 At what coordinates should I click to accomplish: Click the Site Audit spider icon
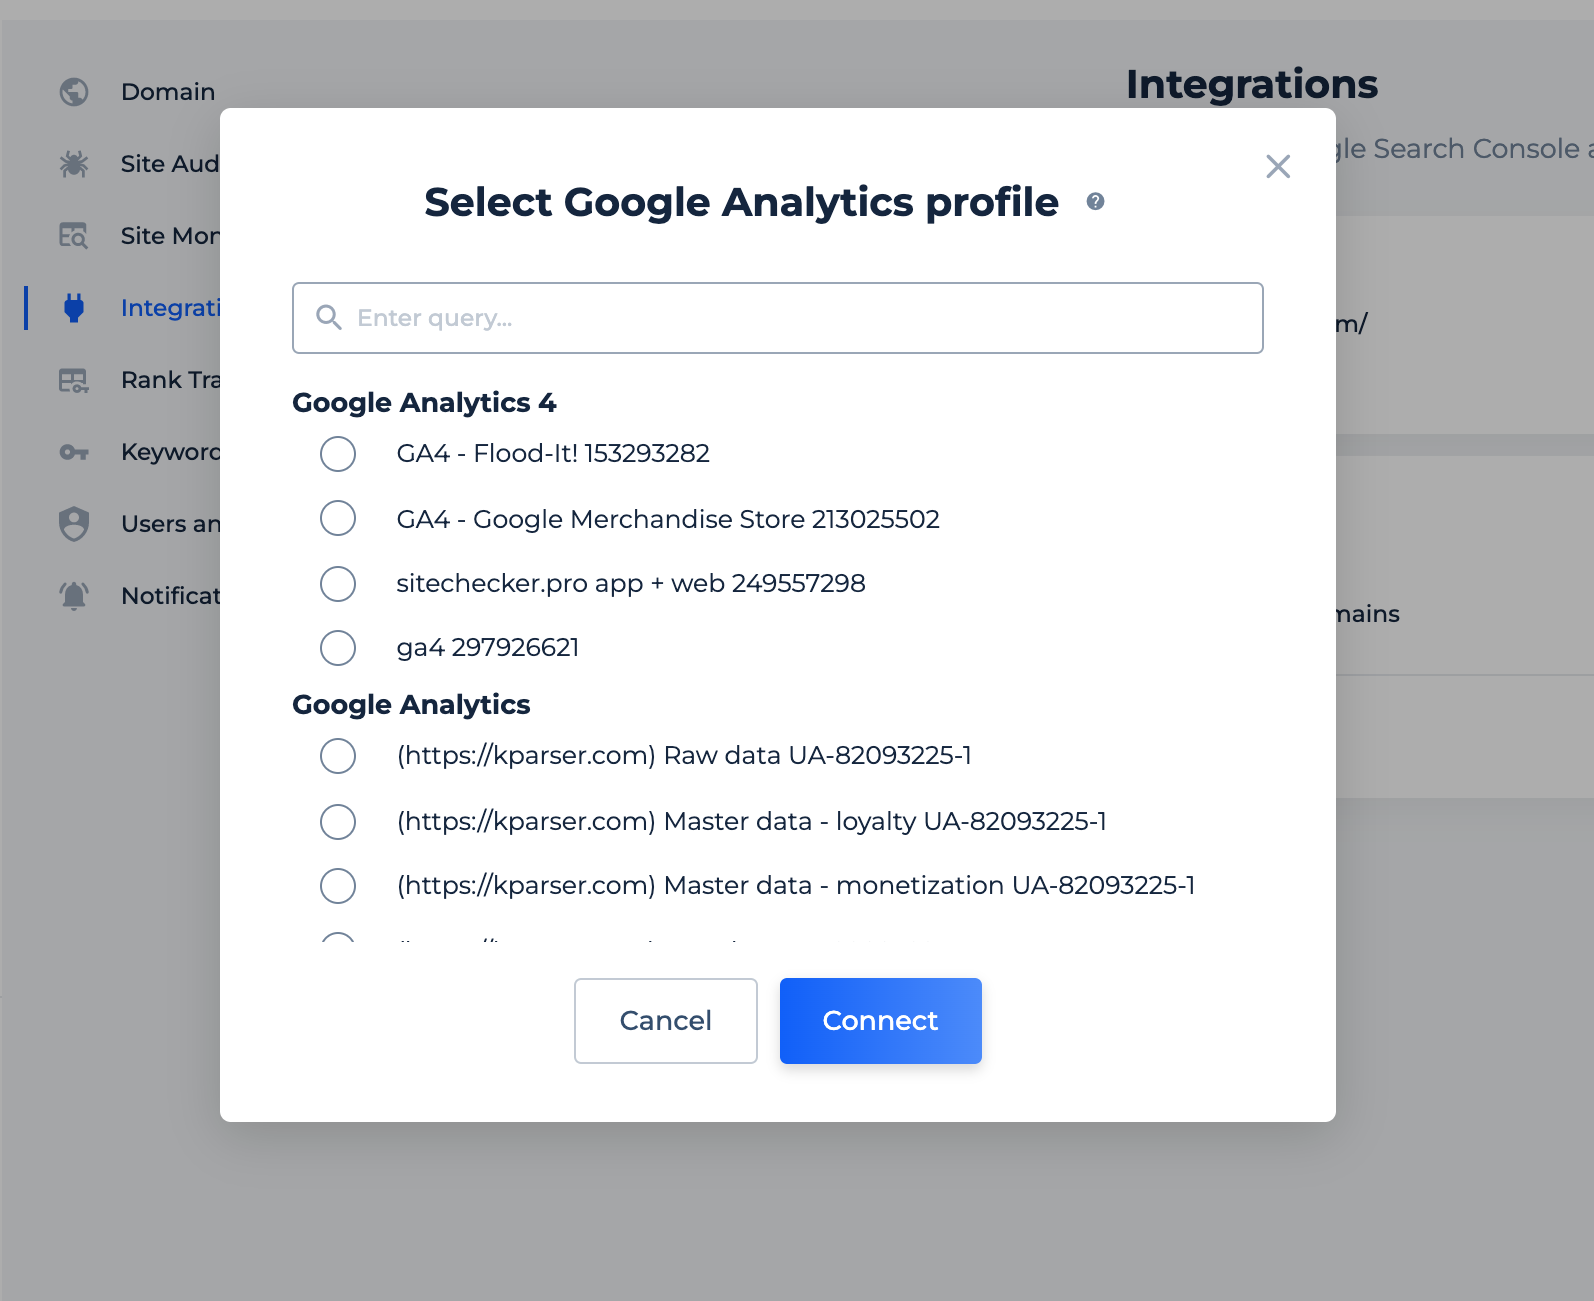[x=74, y=164]
